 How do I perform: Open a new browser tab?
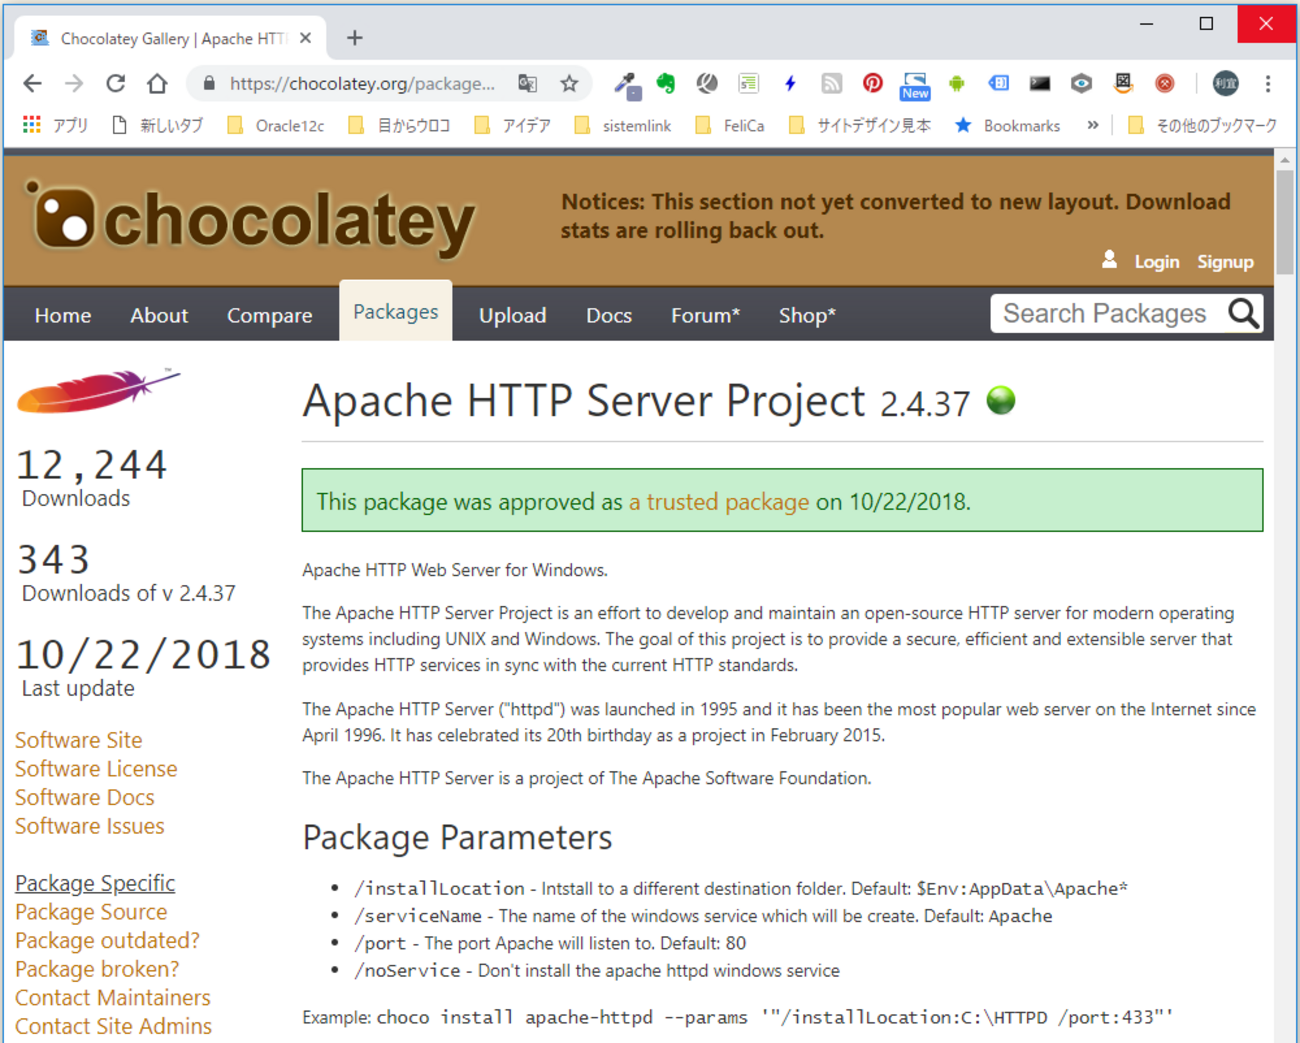pyautogui.click(x=355, y=38)
